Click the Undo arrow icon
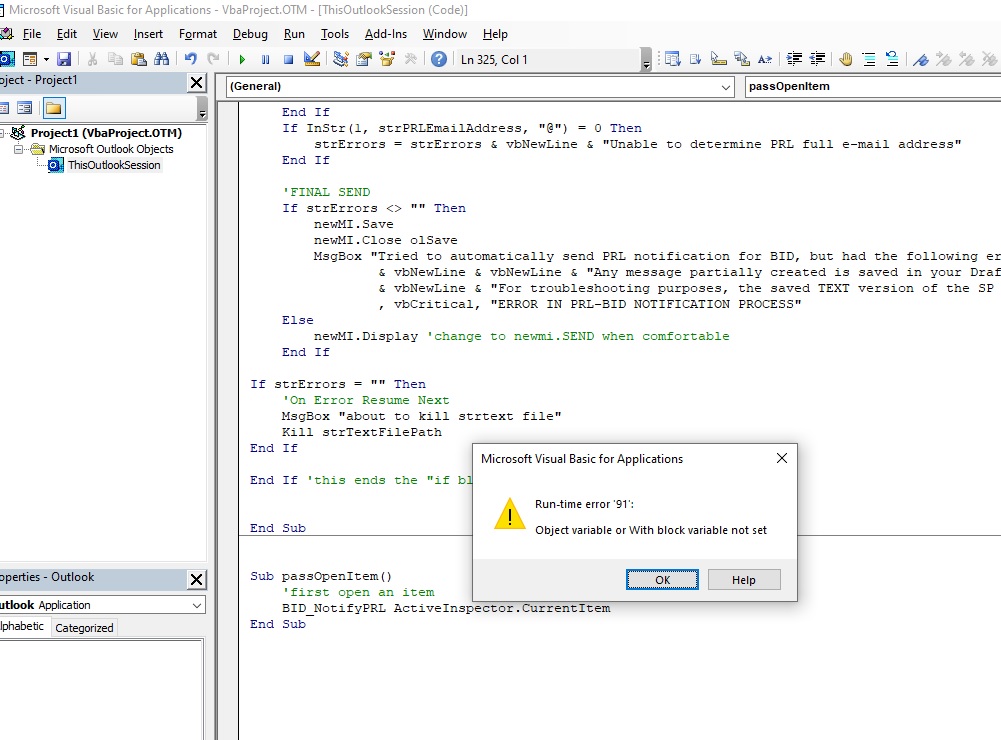This screenshot has height=740, width=1001. tap(190, 60)
